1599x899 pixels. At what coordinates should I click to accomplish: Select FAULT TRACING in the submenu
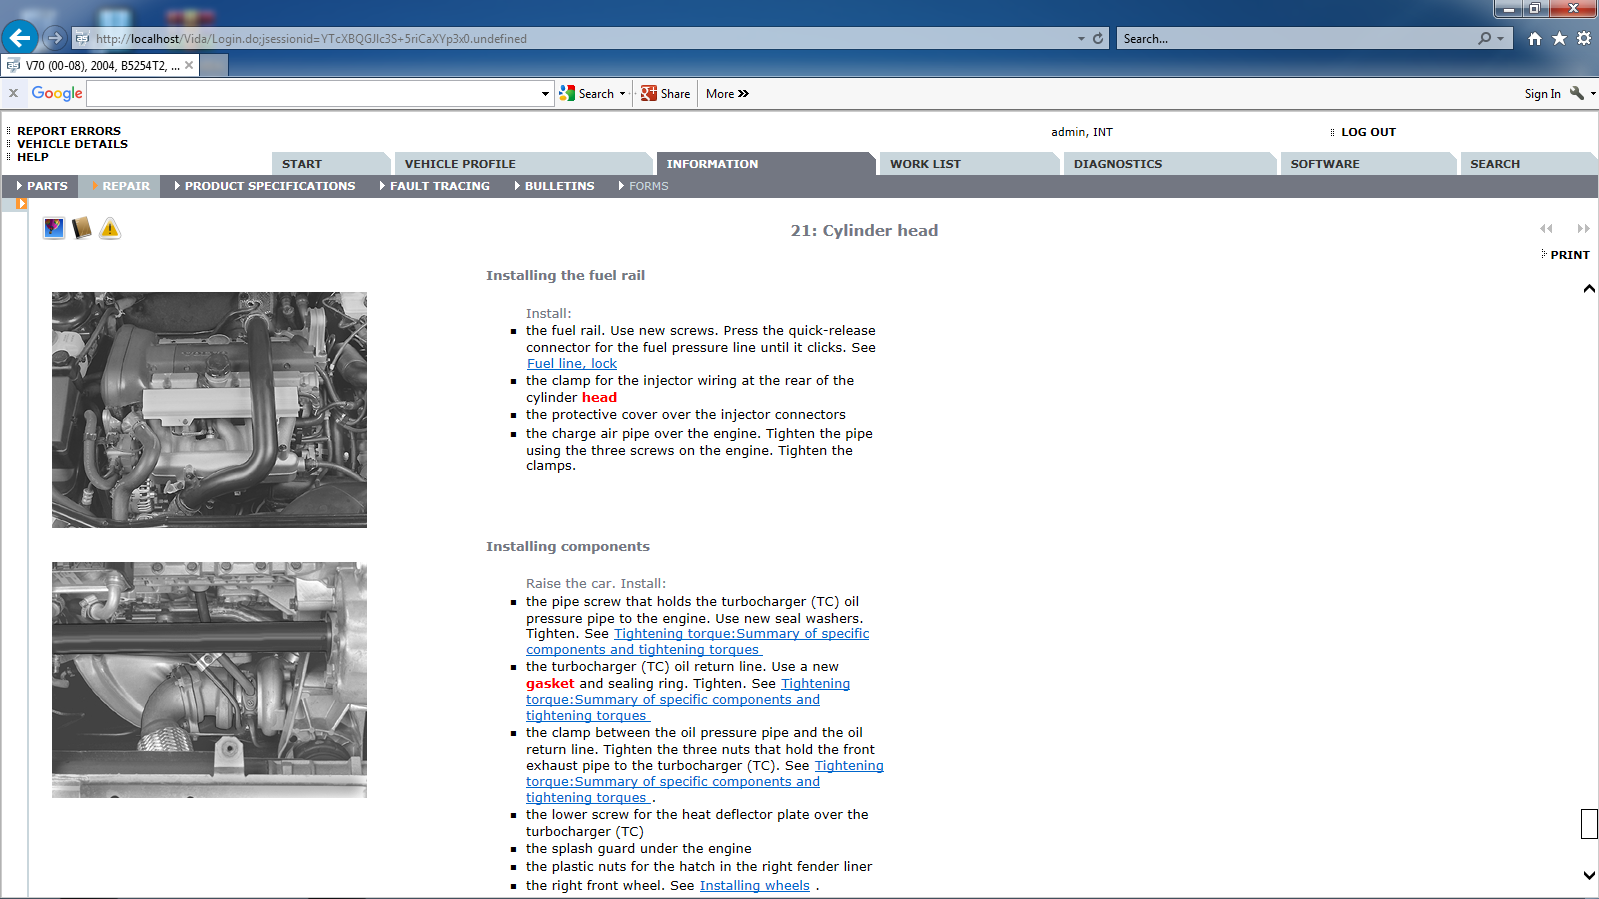[439, 186]
